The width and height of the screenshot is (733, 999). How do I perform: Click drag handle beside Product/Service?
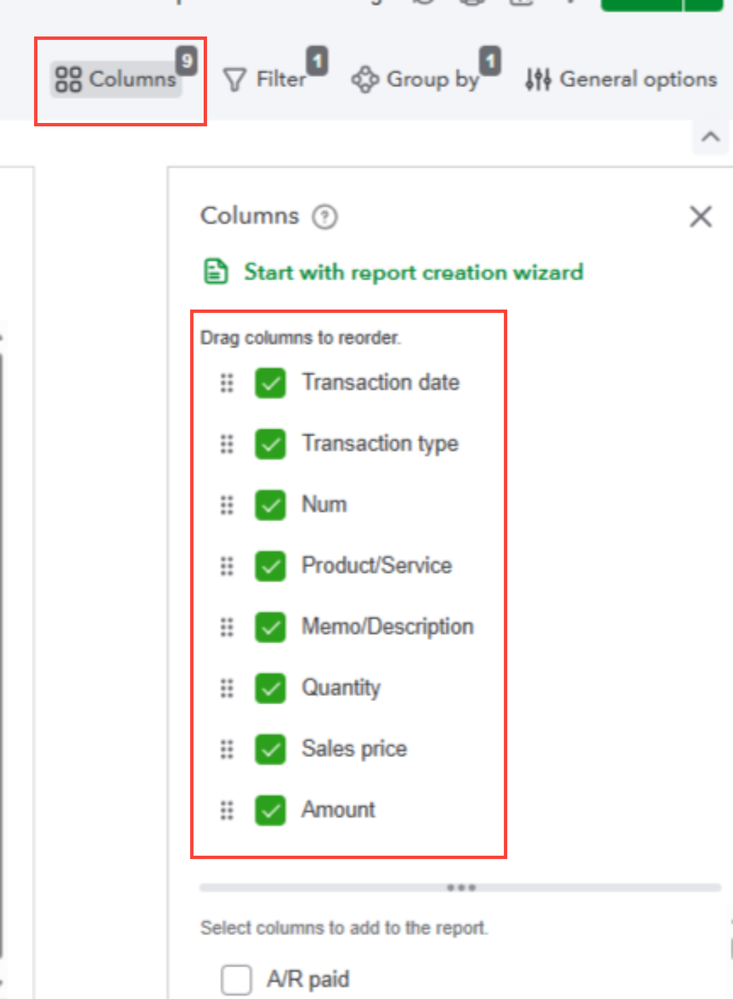pos(227,566)
